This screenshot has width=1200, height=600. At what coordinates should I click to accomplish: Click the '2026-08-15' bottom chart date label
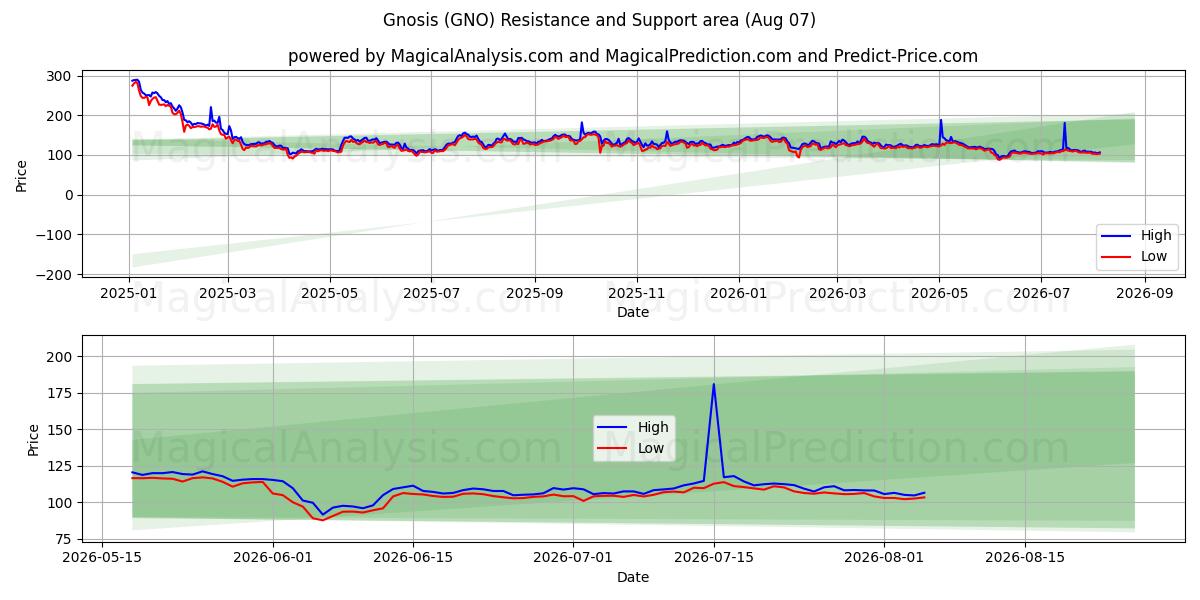[1024, 557]
